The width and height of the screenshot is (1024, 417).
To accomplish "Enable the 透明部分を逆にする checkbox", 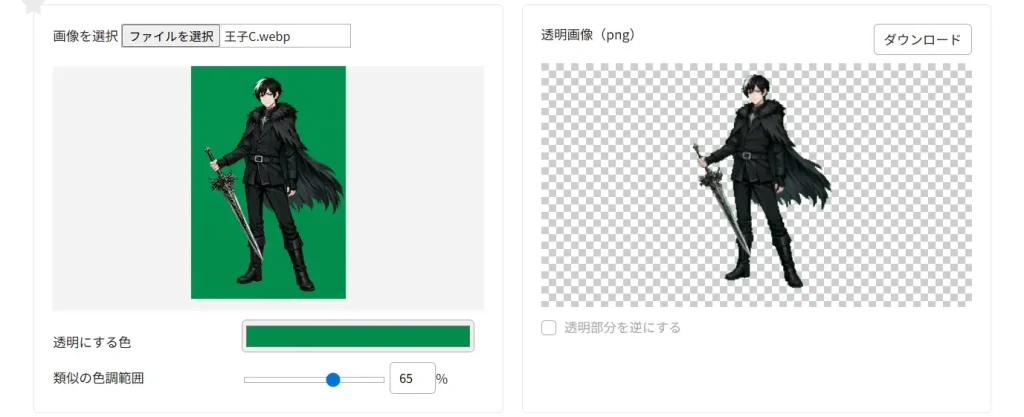I will [549, 328].
